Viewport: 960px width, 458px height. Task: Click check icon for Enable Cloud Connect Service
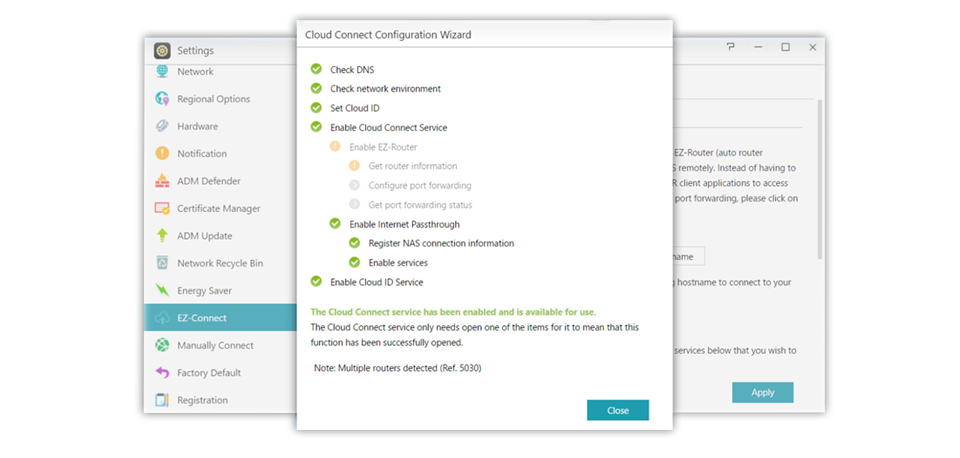tap(316, 127)
